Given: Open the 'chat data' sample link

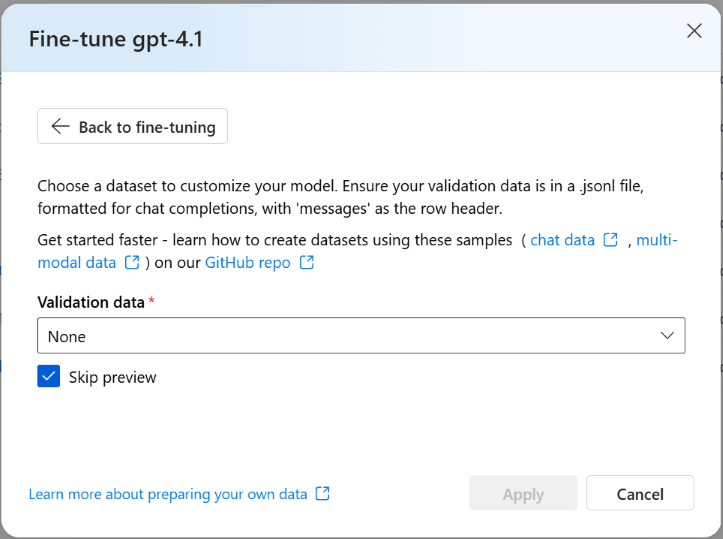Looking at the screenshot, I should 560,240.
